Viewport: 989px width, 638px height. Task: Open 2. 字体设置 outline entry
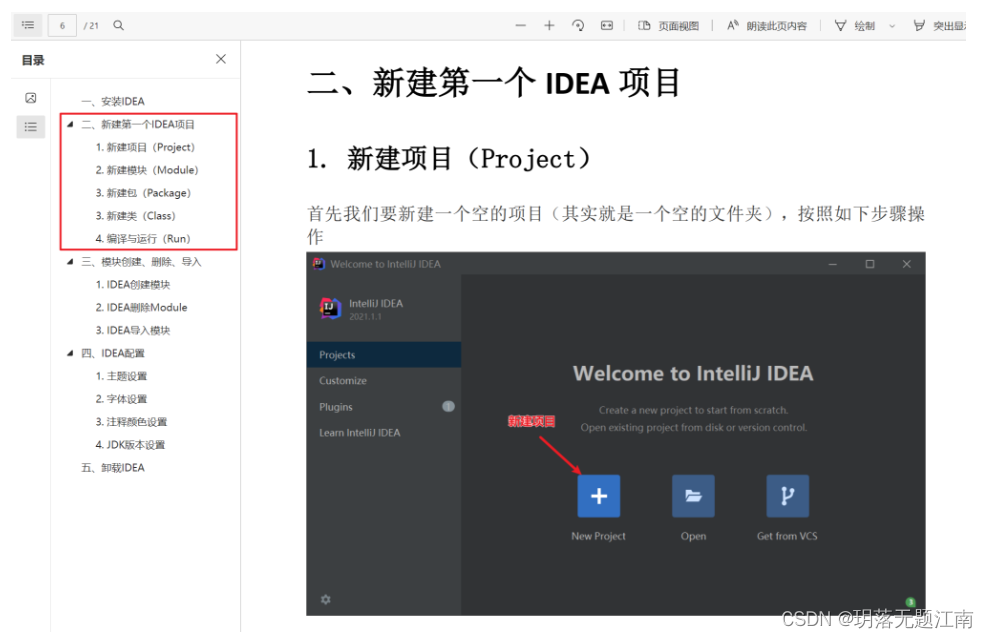(x=121, y=399)
